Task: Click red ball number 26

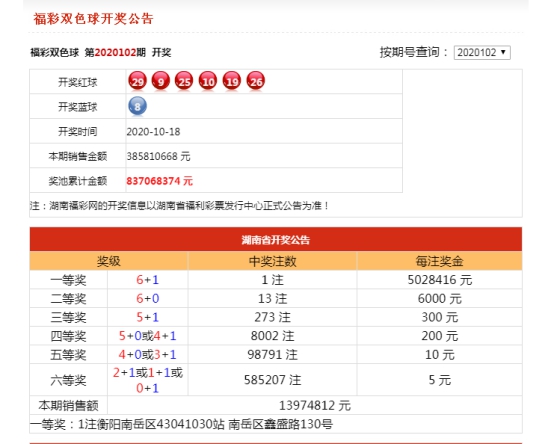Action: click(x=255, y=81)
